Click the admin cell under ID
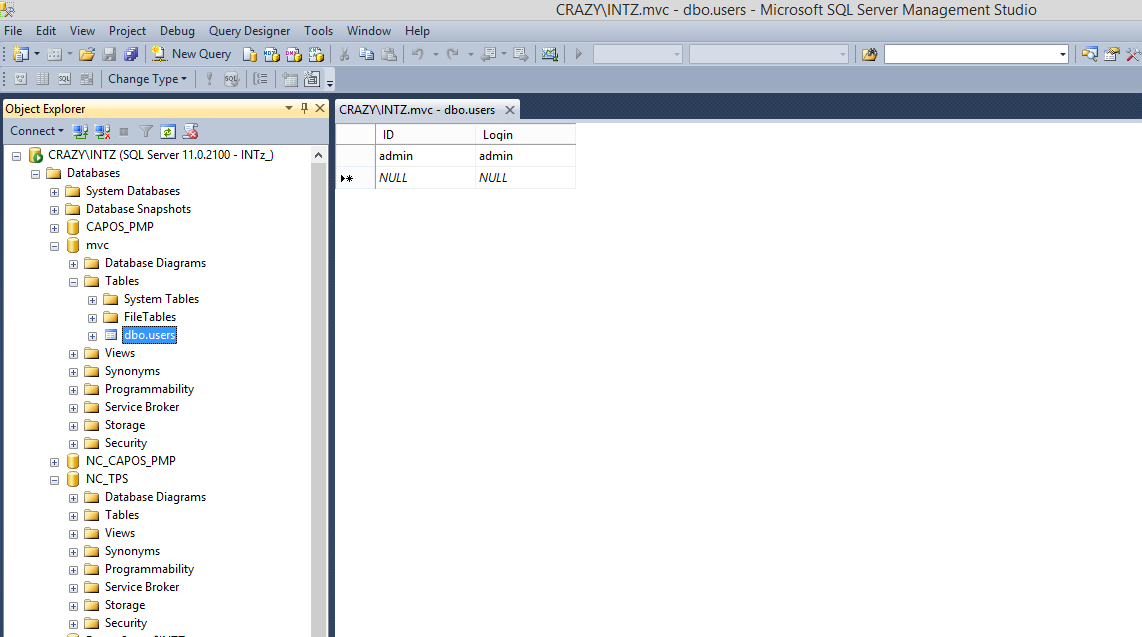The image size is (1142, 637). (x=425, y=156)
